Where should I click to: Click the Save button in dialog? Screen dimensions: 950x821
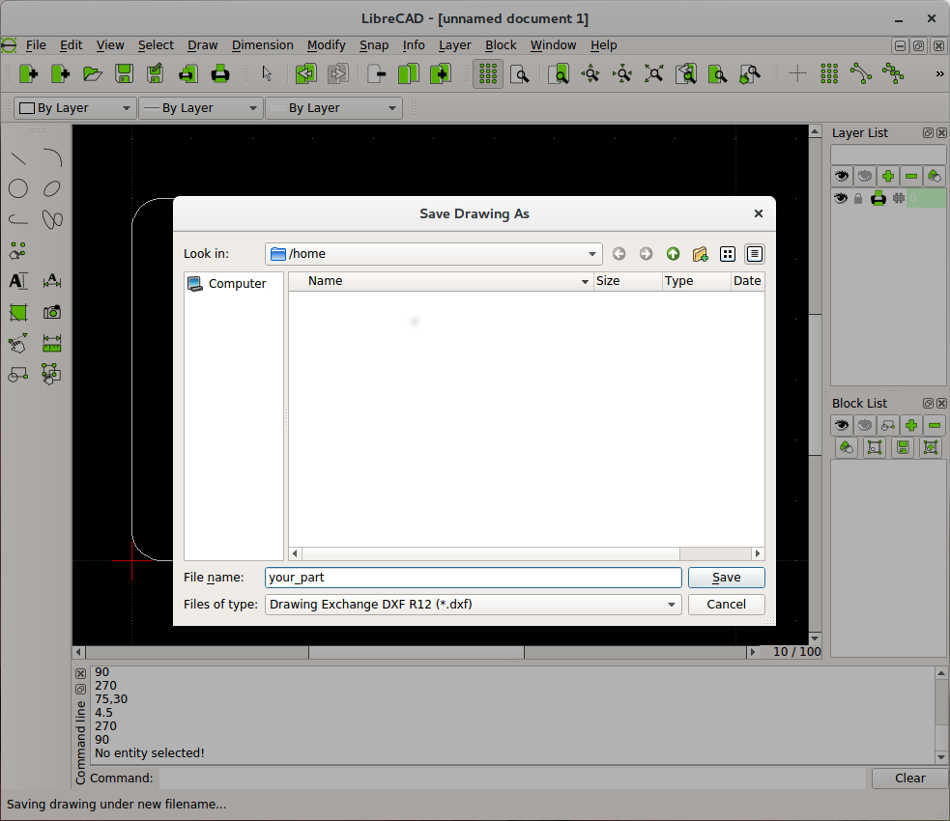click(x=726, y=577)
